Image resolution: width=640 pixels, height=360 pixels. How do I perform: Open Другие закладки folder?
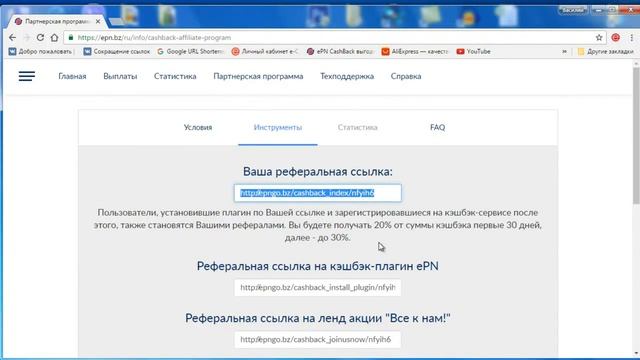pyautogui.click(x=606, y=51)
